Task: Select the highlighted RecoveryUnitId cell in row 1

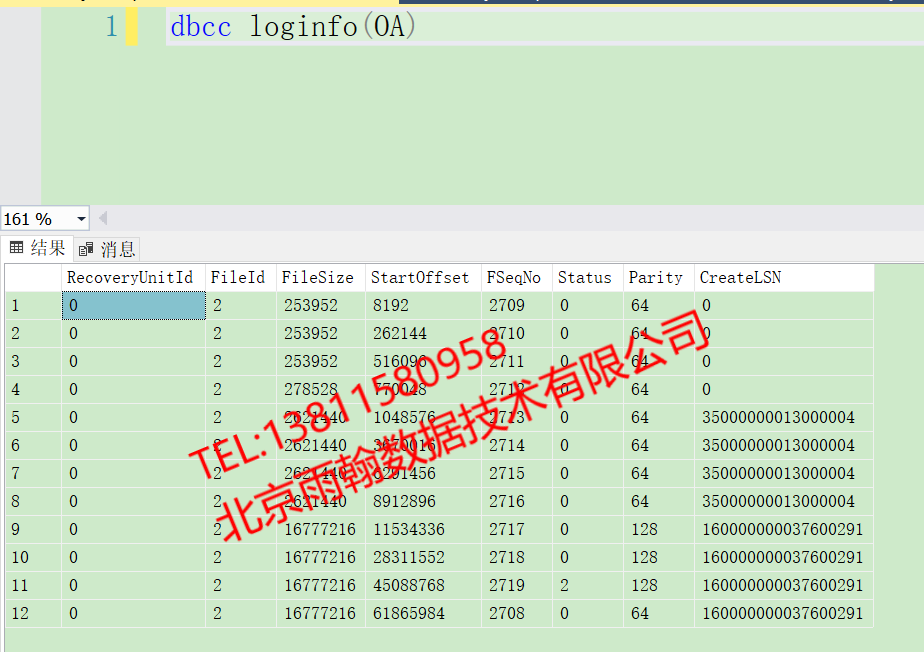Action: [x=134, y=305]
